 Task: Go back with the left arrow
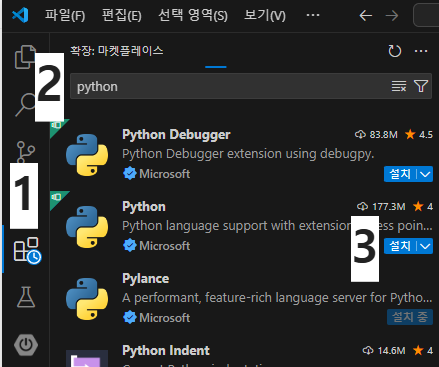coord(366,15)
